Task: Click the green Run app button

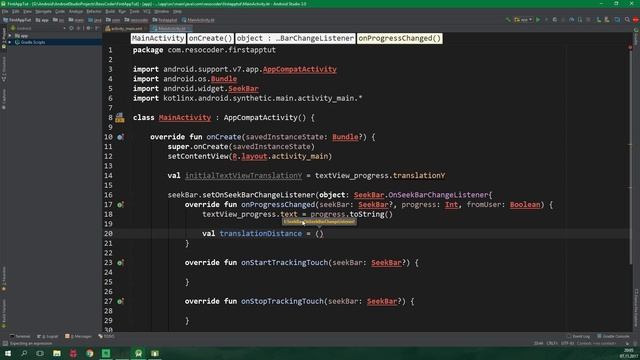Action: 538,20
